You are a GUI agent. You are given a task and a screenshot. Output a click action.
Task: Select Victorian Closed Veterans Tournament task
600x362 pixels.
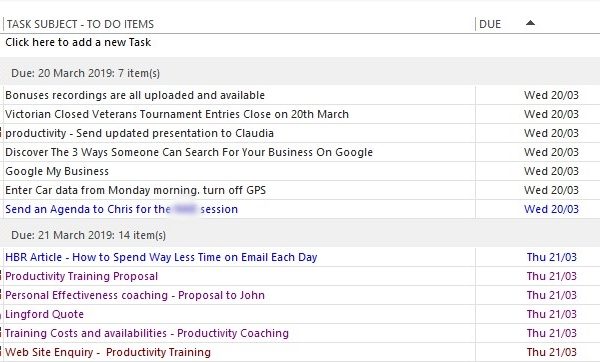177,114
